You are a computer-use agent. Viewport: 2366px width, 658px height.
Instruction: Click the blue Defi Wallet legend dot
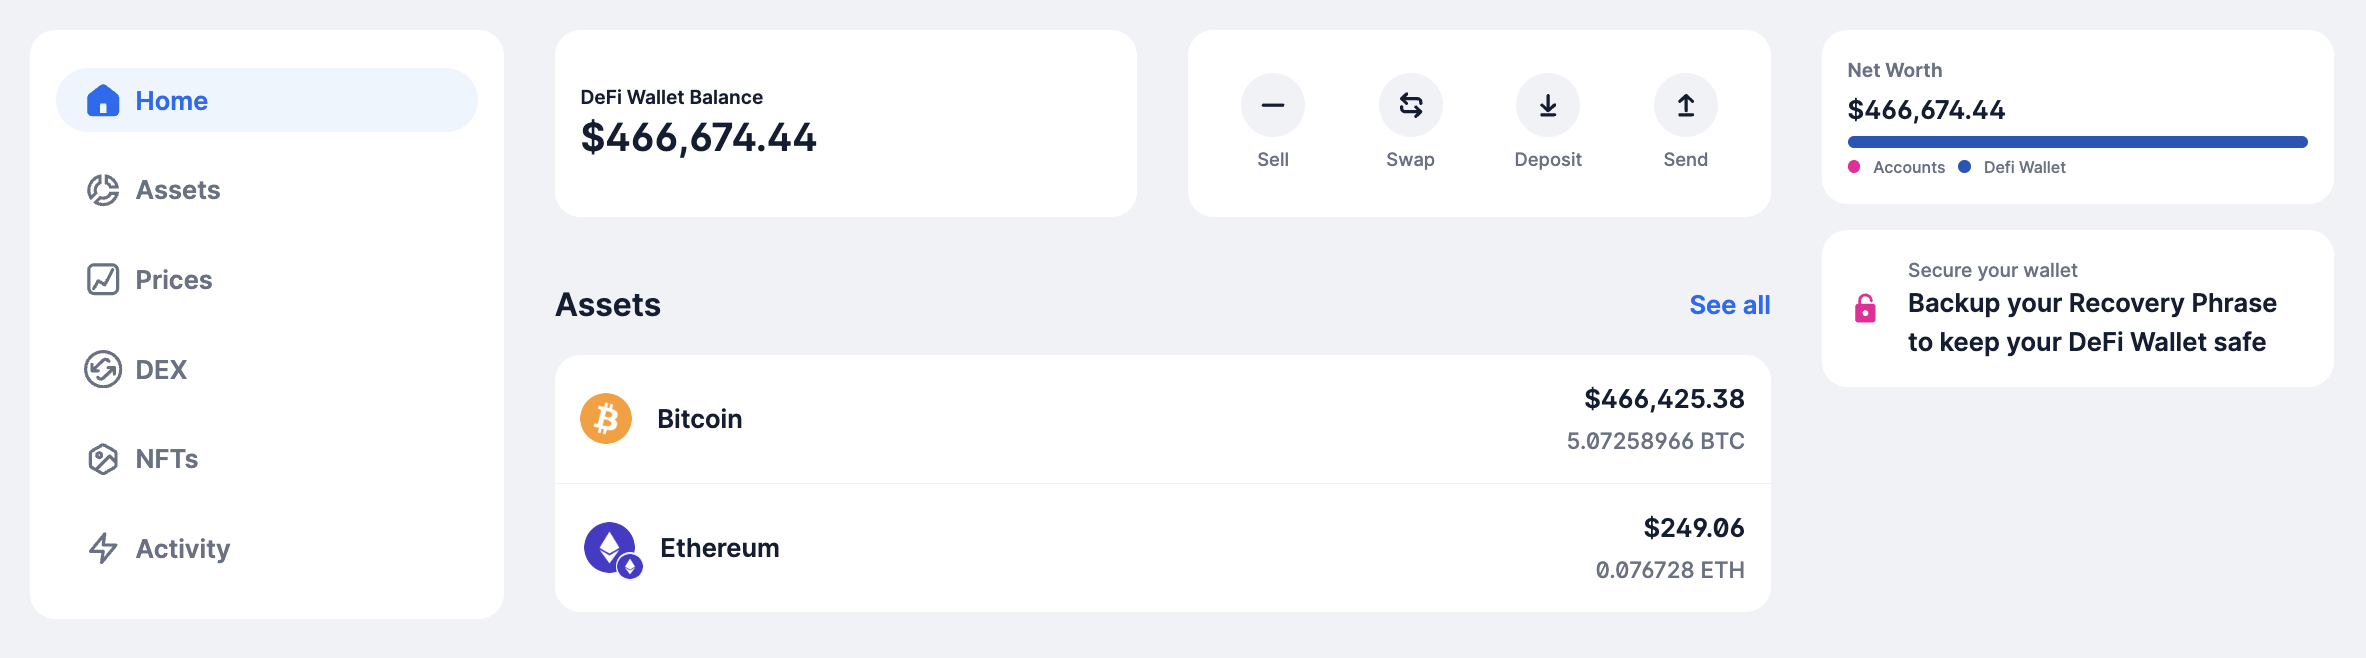tap(1964, 167)
